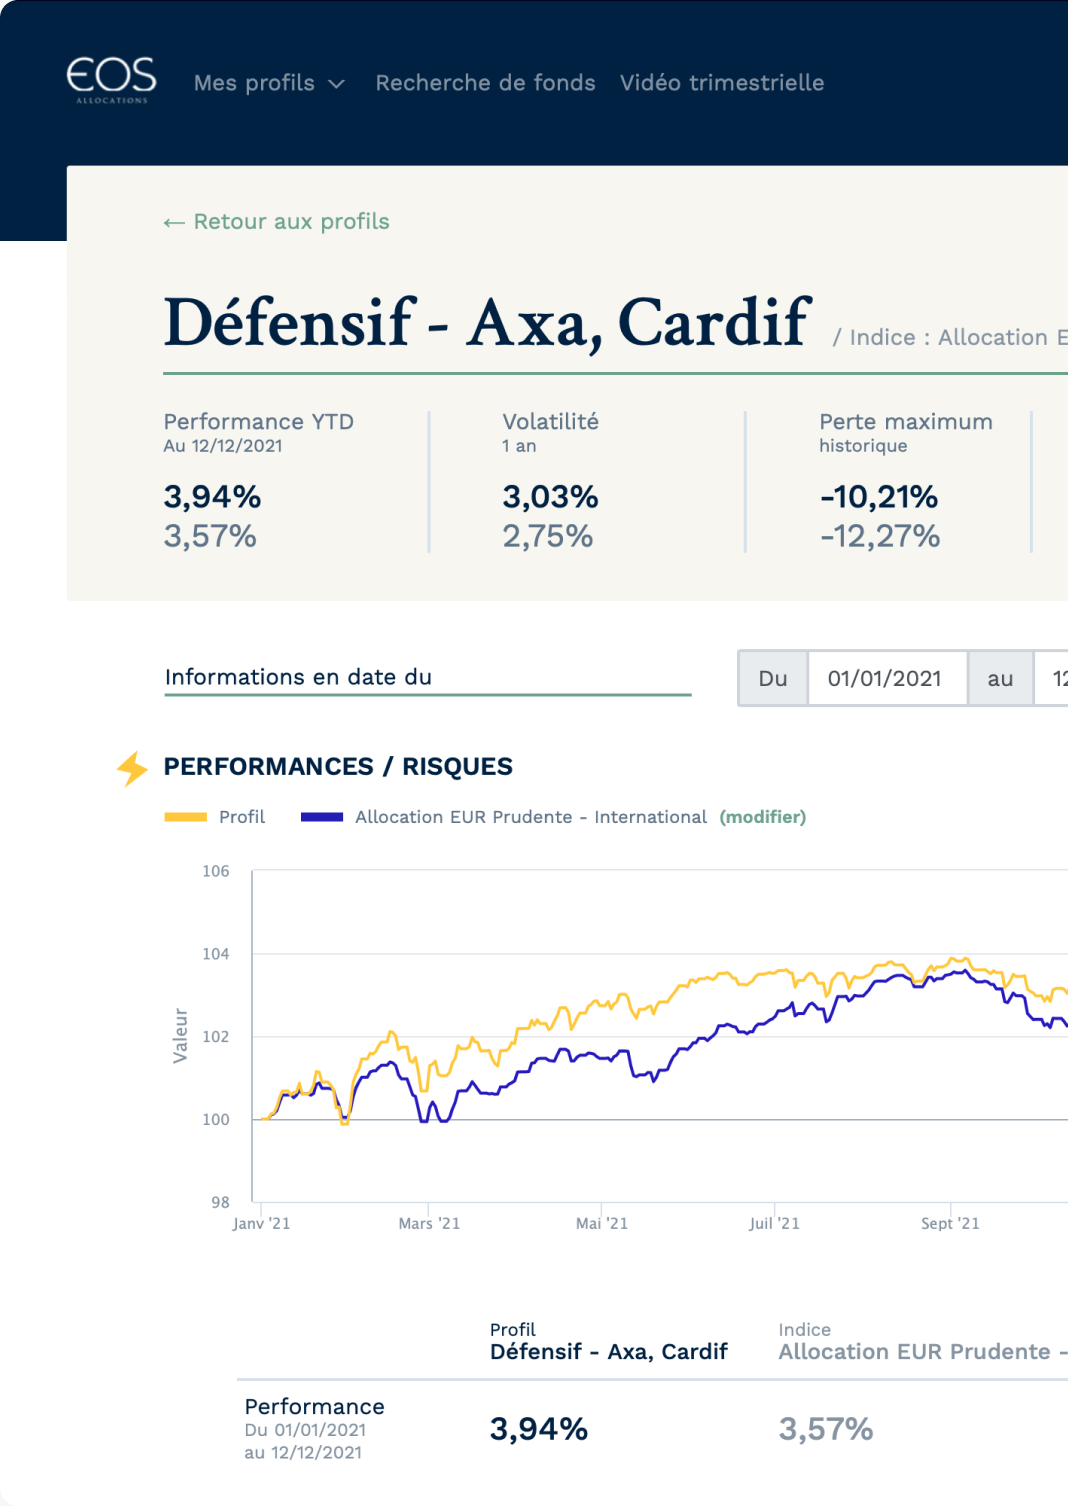Expand the chevron next to Mes profils
Screen dimensions: 1068x1506
[337, 84]
